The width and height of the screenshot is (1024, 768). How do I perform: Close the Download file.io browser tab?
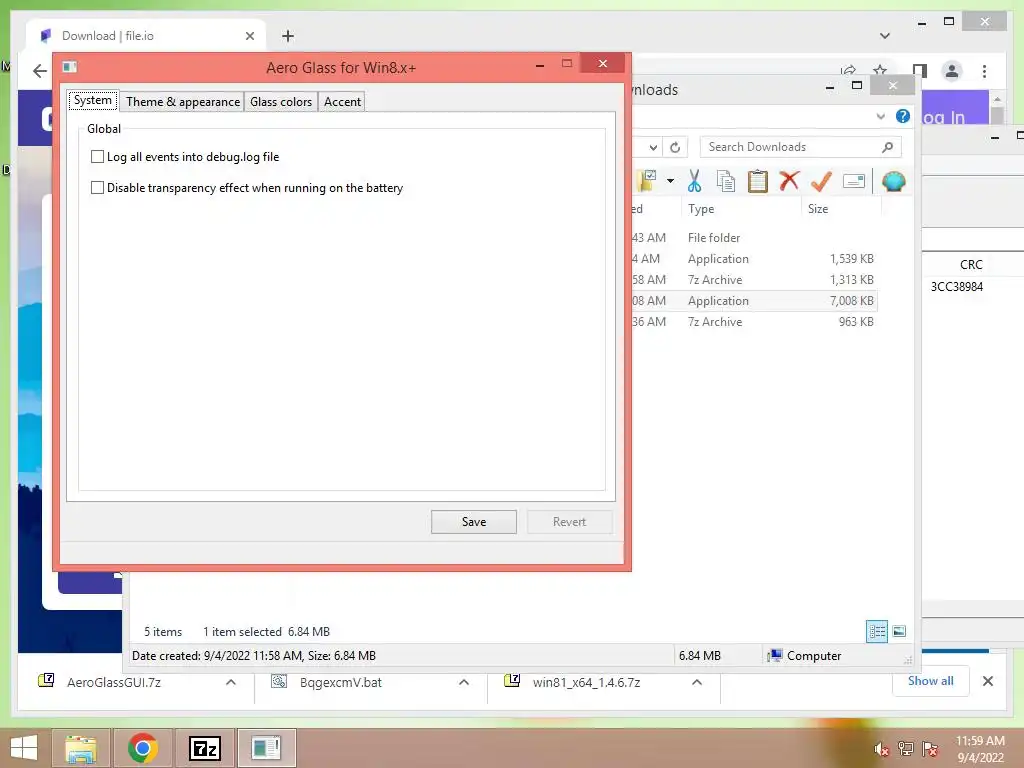pos(249,36)
